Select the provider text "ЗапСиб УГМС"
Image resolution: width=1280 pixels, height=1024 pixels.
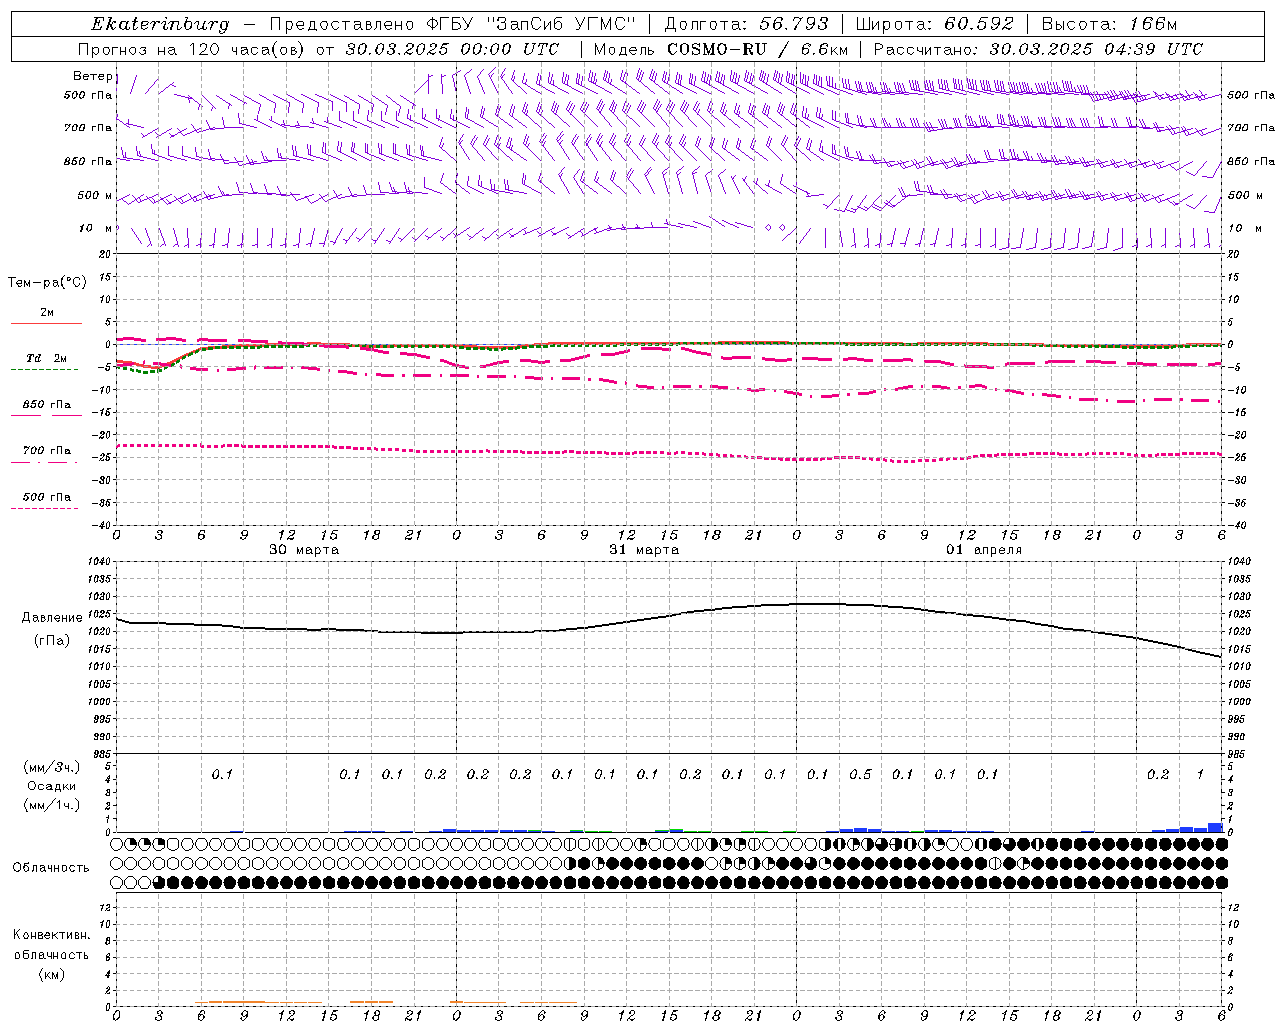tap(560, 24)
